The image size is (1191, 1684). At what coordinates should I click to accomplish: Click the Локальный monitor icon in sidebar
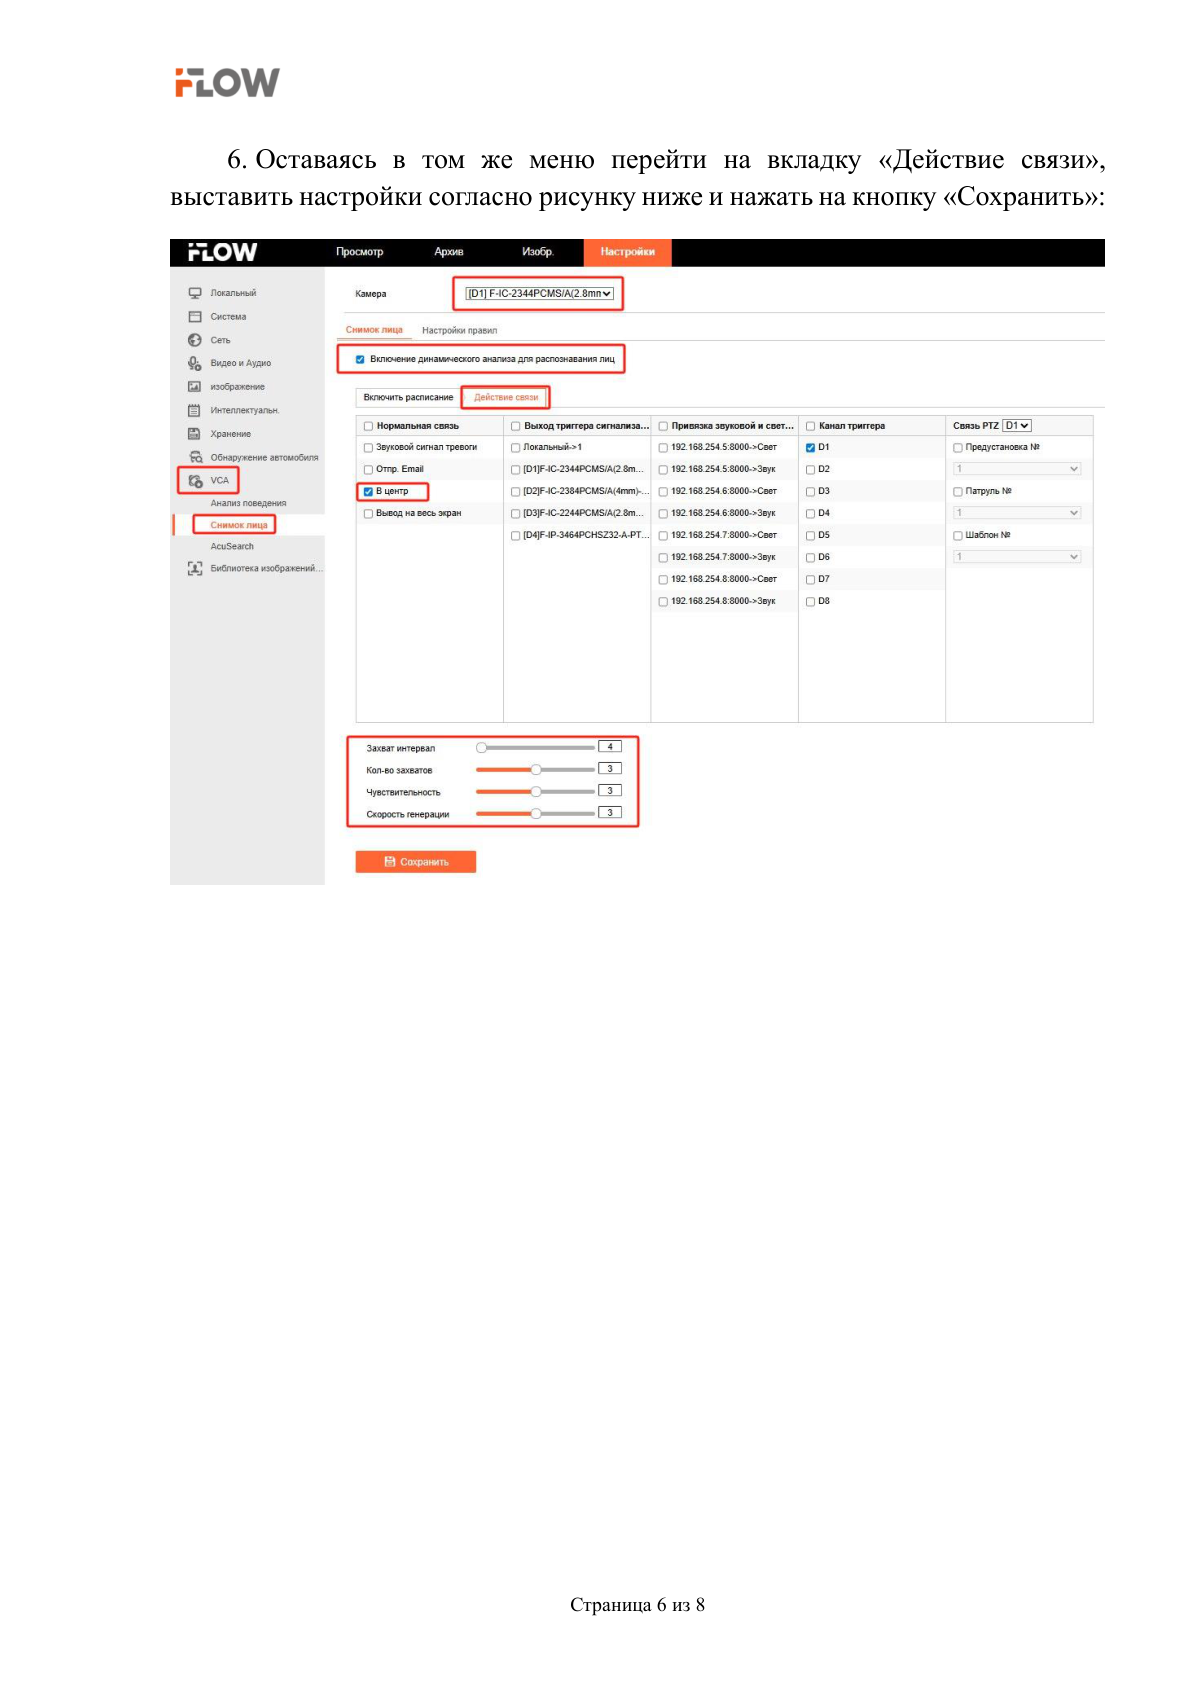pos(195,293)
